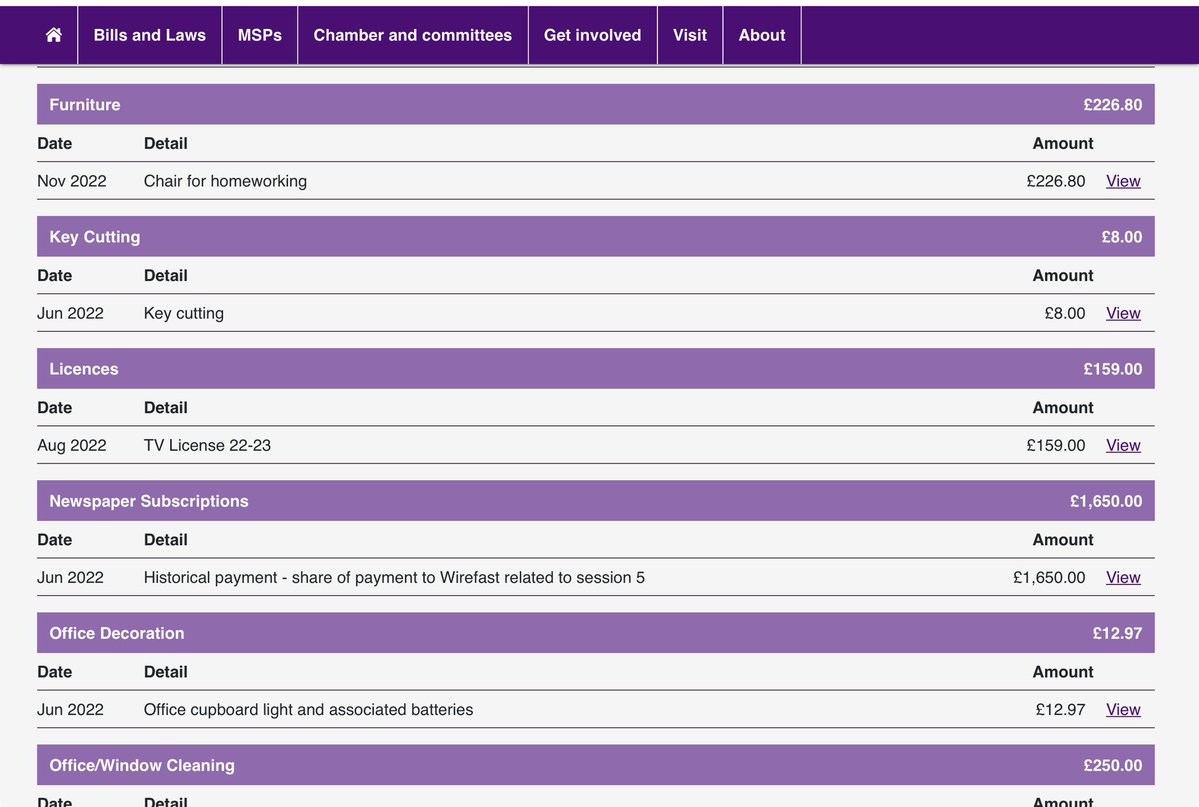View the Wirefast historical payment expense

(x=1123, y=578)
